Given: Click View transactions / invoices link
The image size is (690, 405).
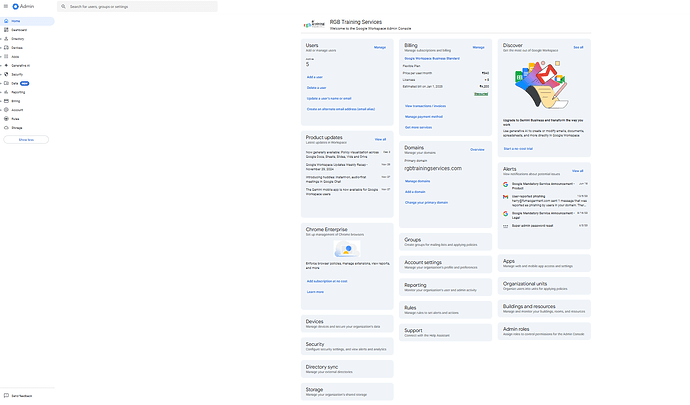Looking at the screenshot, I should pos(426,106).
